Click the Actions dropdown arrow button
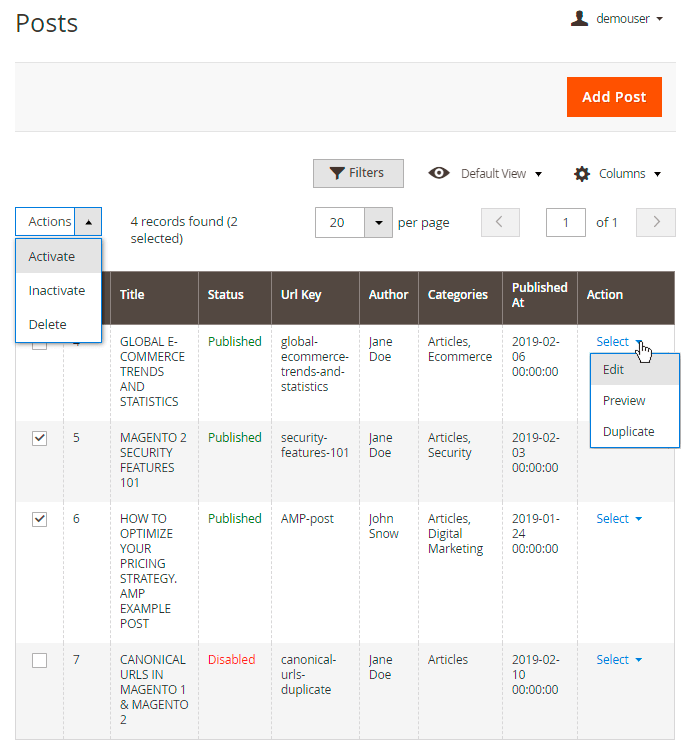The height and width of the screenshot is (752, 685). click(x=88, y=222)
